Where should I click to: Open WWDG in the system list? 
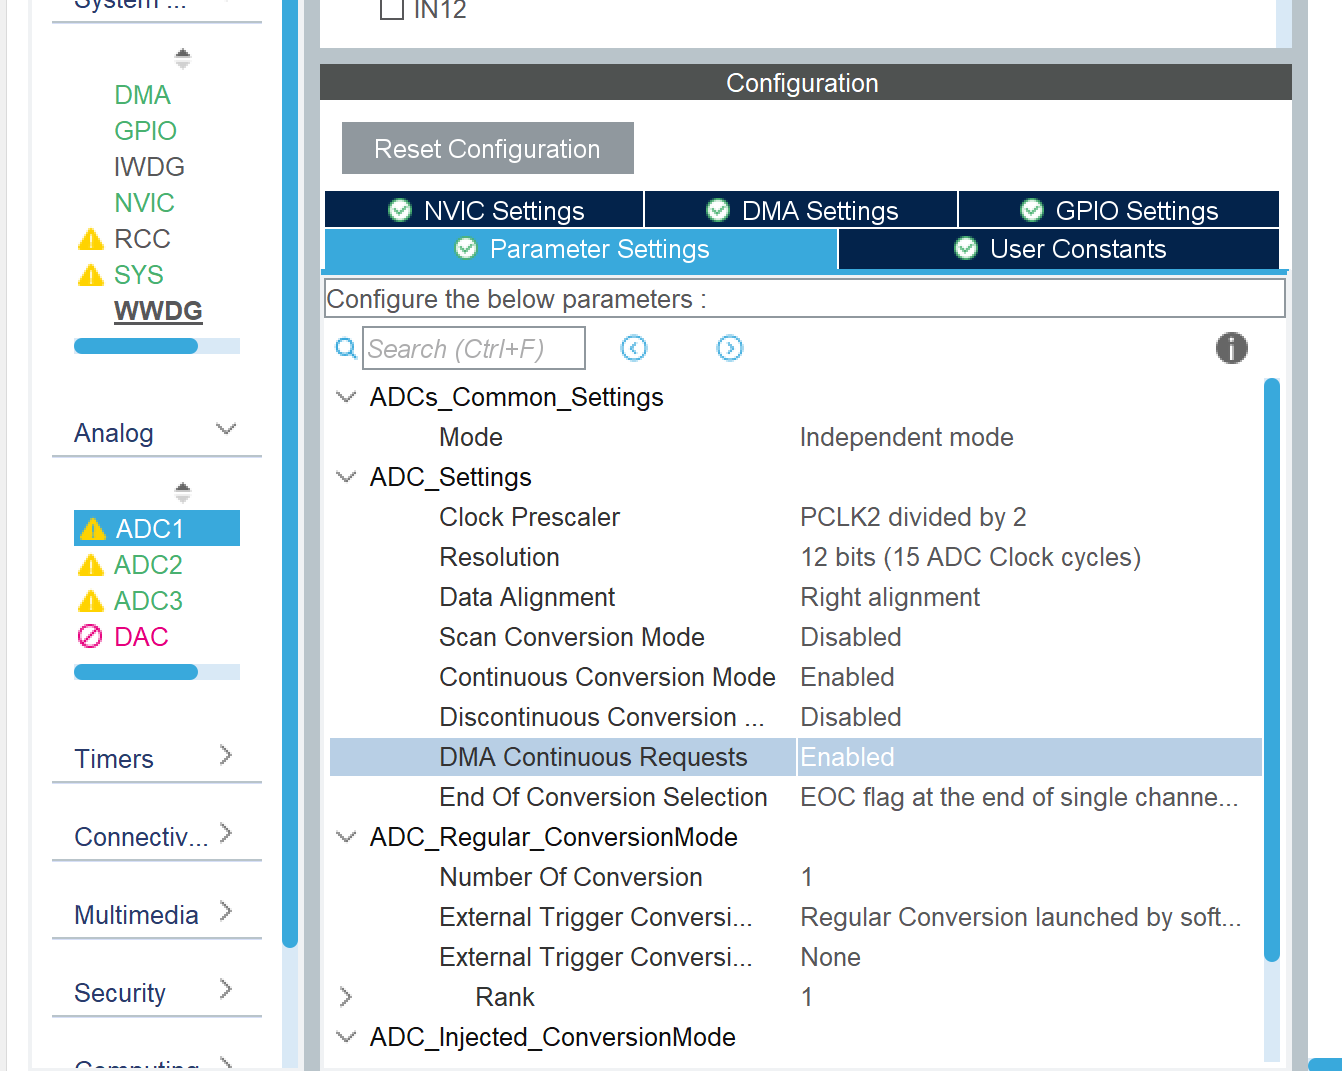click(158, 311)
